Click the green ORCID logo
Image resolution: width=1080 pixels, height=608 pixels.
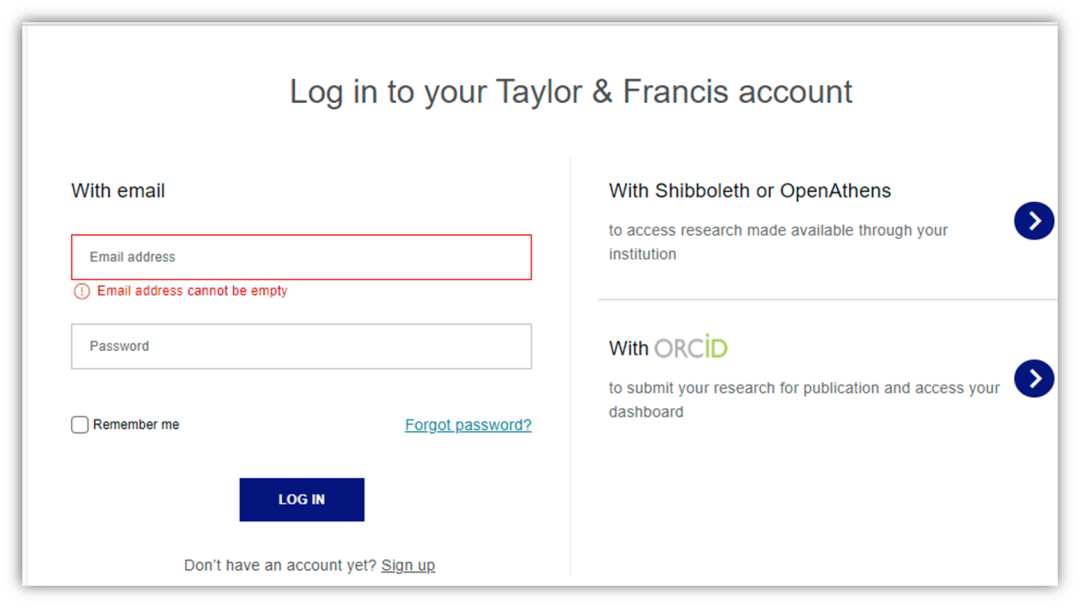point(691,348)
